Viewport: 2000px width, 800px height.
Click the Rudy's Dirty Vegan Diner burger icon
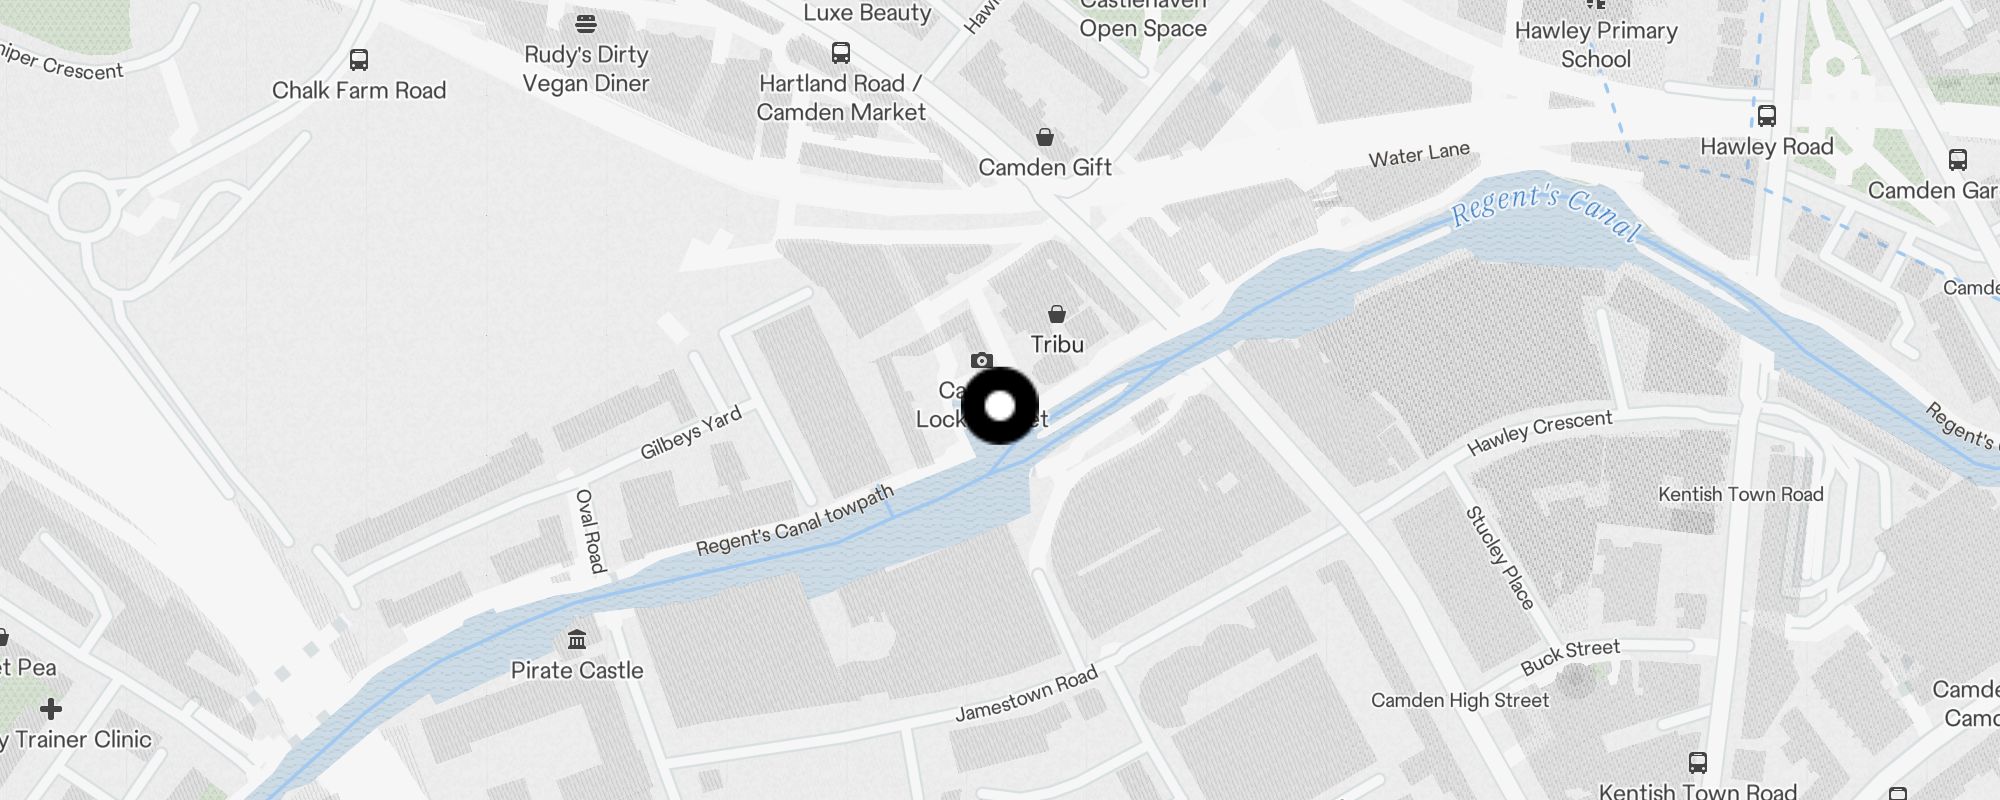coord(586,24)
